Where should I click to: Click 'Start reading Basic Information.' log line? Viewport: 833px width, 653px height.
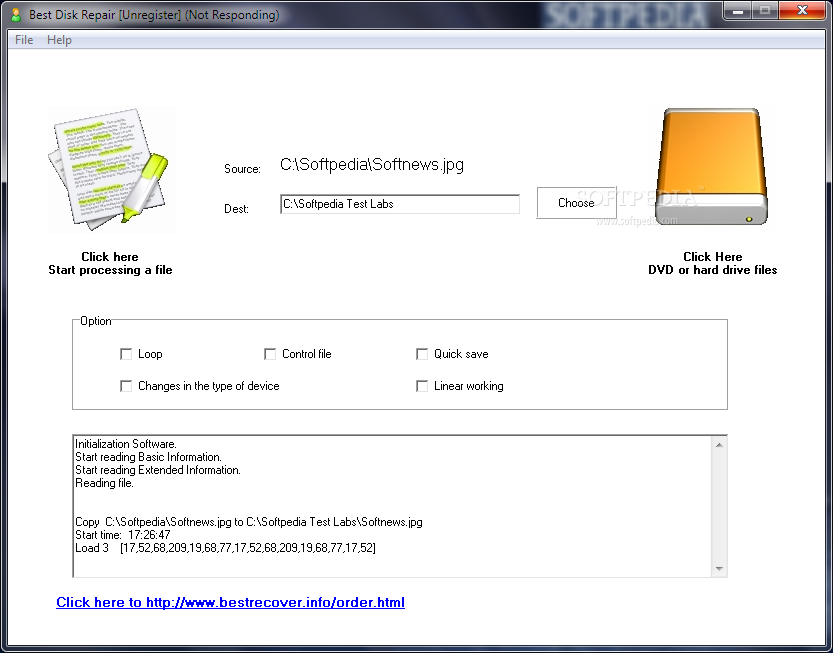[148, 457]
